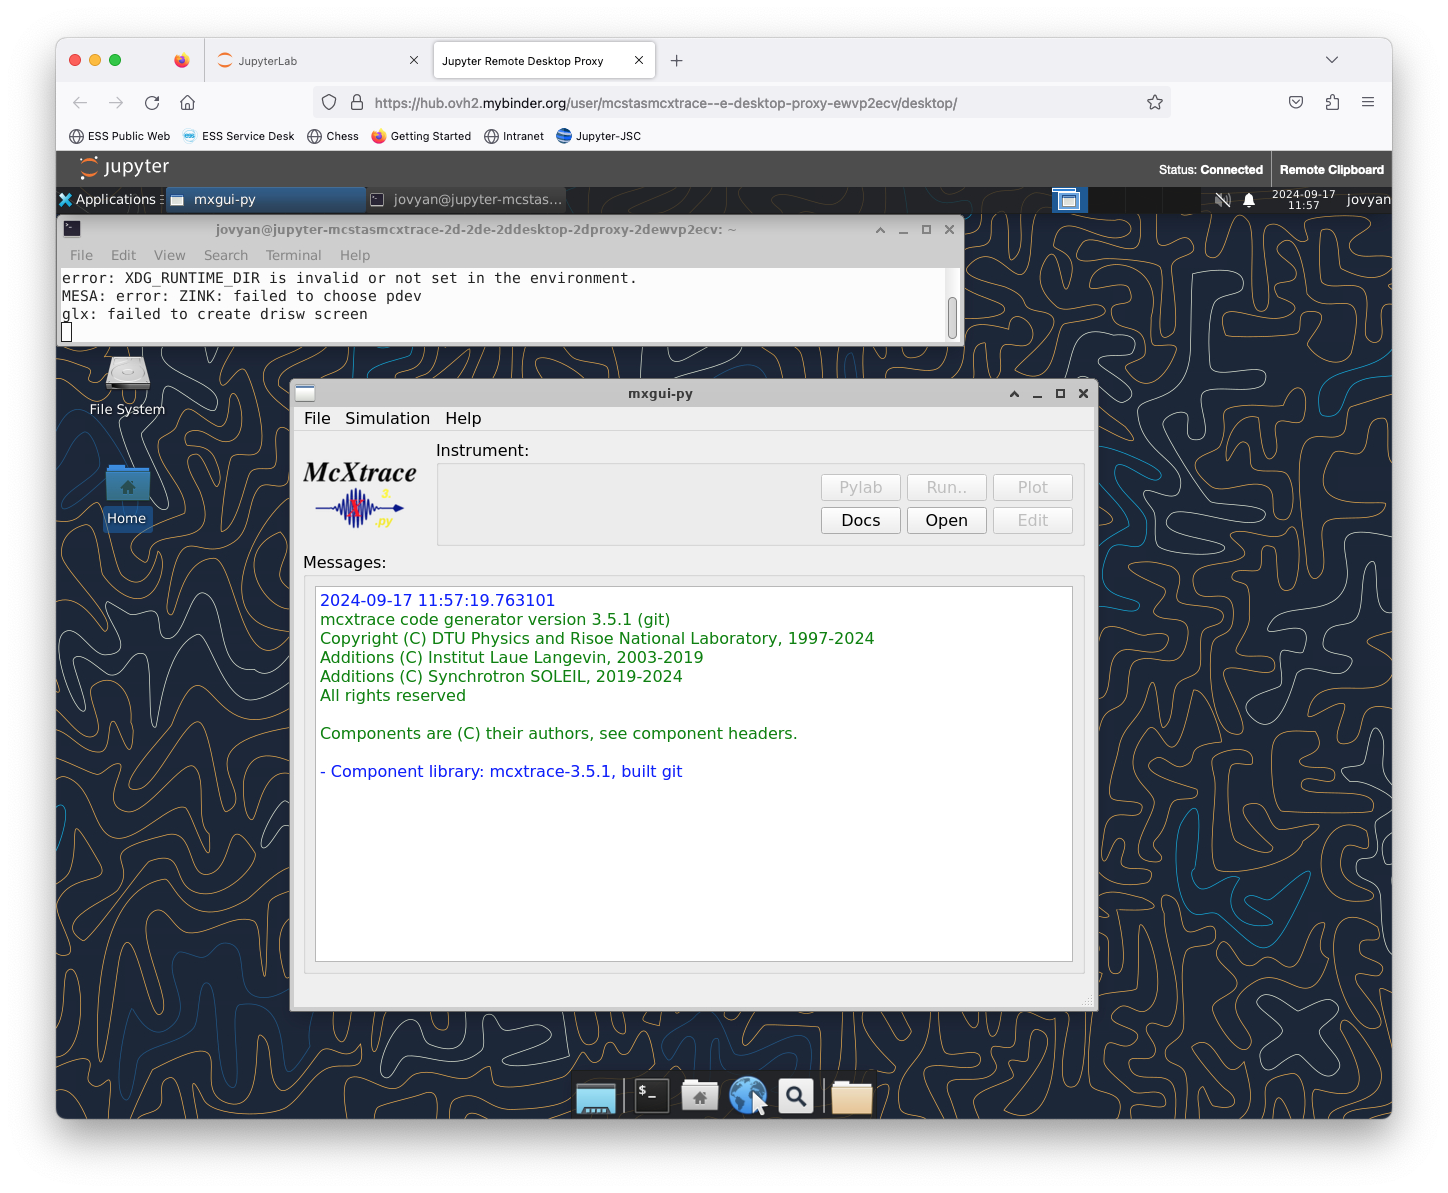1448x1193 pixels.
Task: Toggle the muted volume icon
Action: coord(1222,200)
